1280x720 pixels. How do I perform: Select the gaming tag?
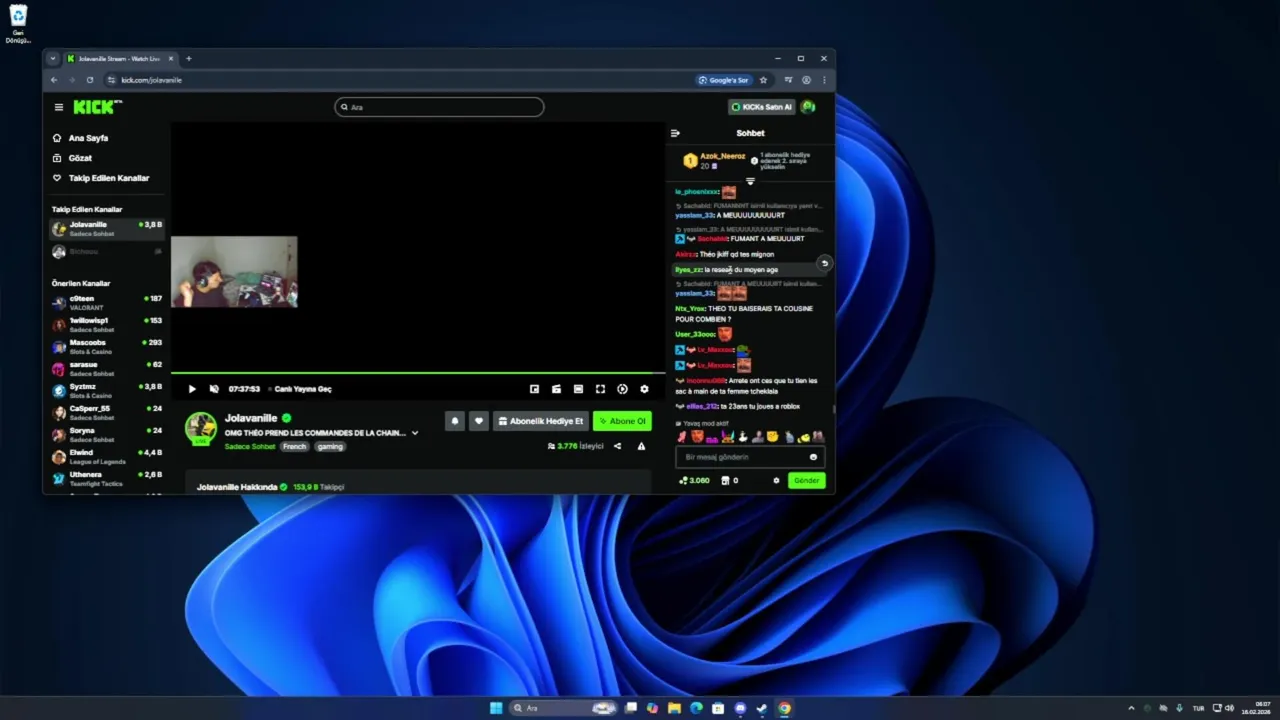point(330,446)
